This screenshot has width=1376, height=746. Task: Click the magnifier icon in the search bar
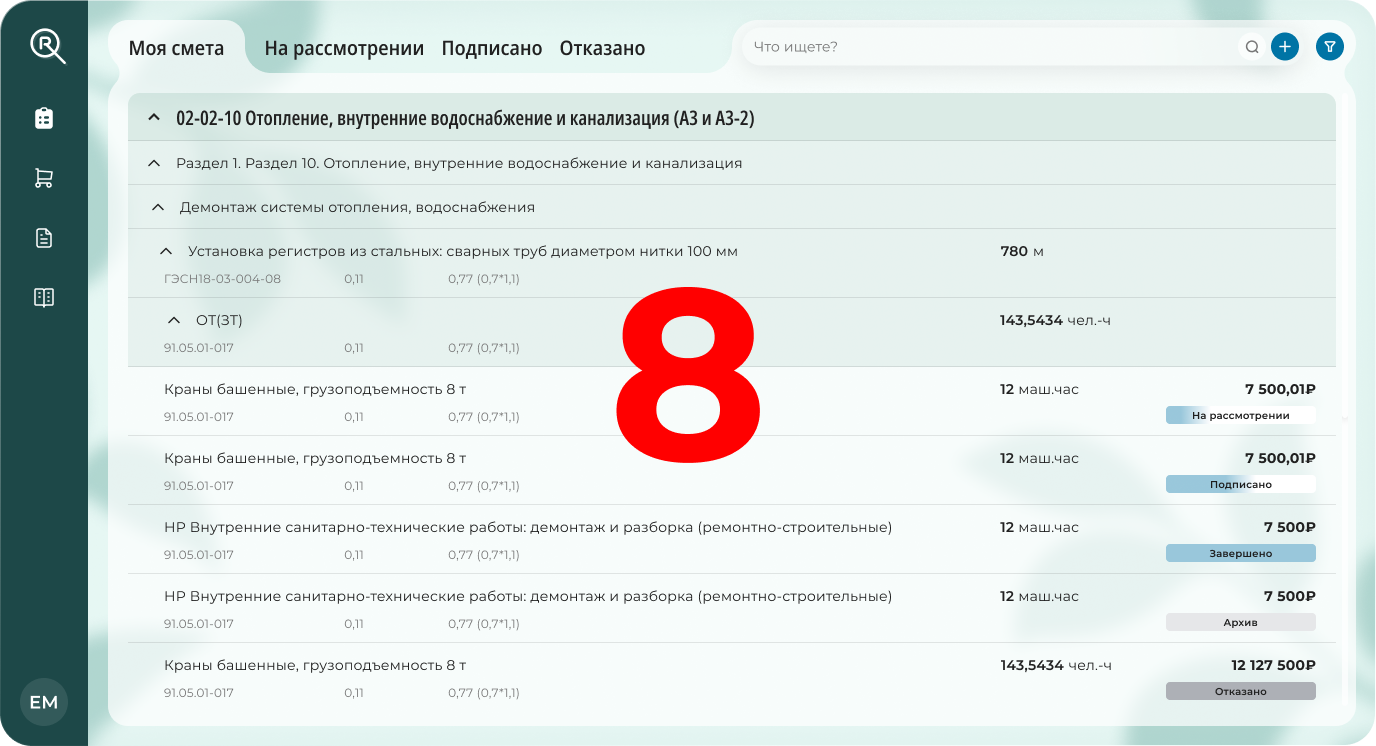[x=1251, y=46]
